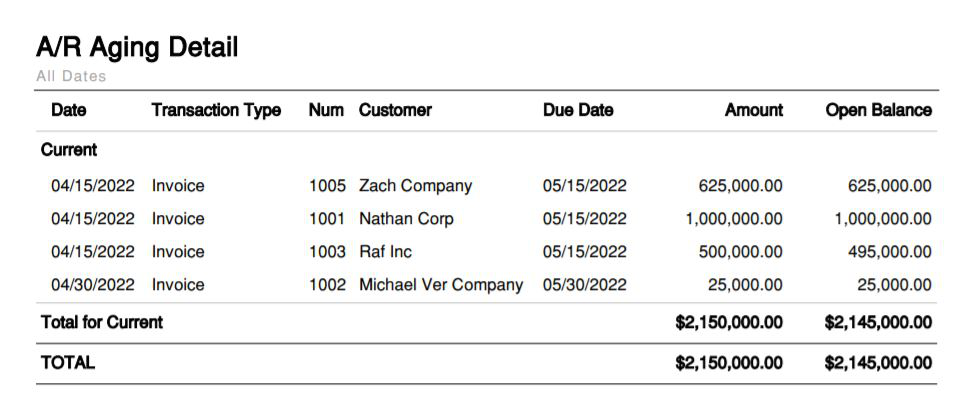Click the Date column header
The height and width of the screenshot is (415, 965).
click(68, 110)
